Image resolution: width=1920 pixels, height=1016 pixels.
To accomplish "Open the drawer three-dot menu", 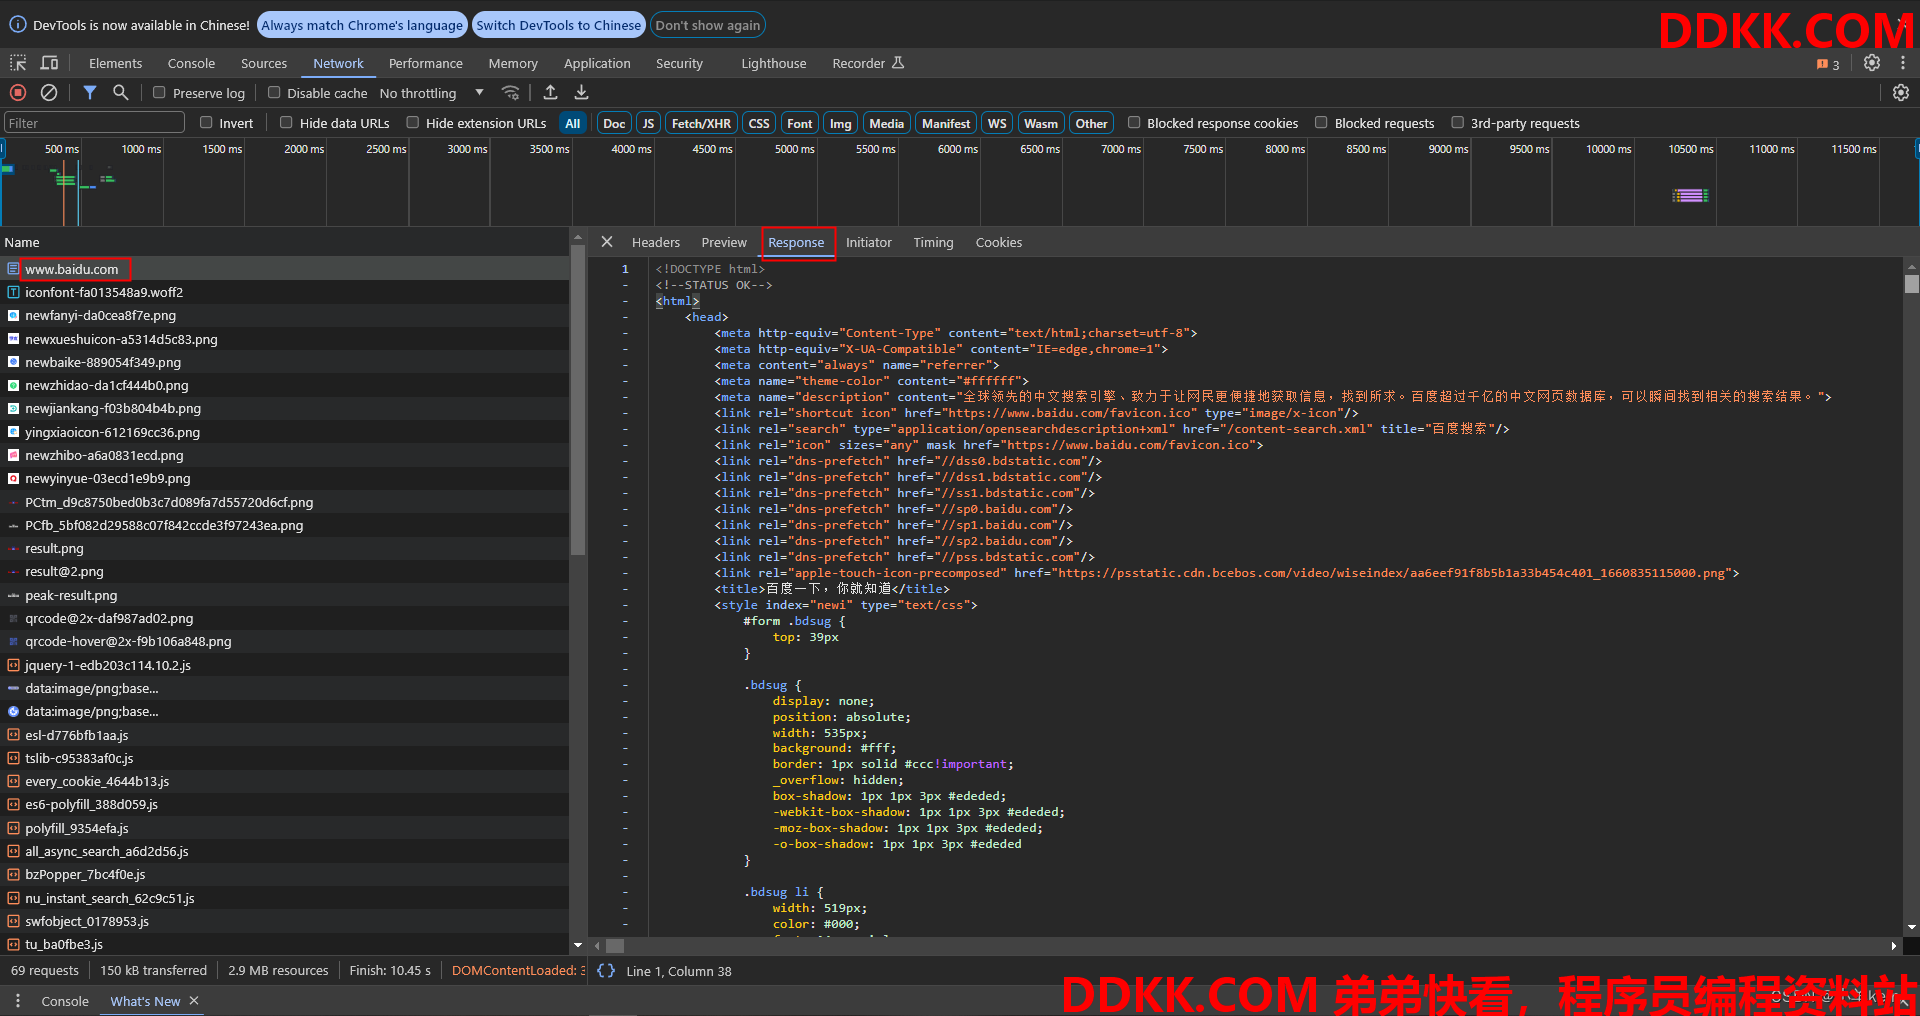I will click(x=17, y=1000).
